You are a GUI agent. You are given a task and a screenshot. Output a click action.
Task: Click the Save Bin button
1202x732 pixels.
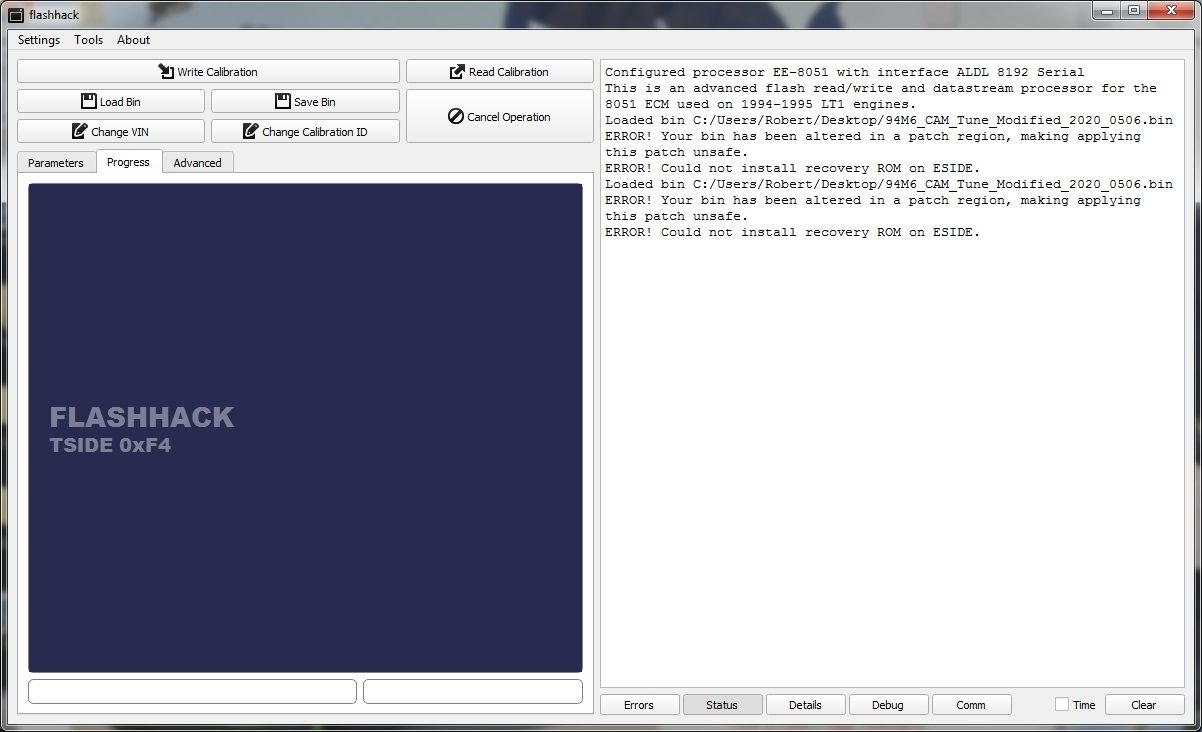[305, 102]
